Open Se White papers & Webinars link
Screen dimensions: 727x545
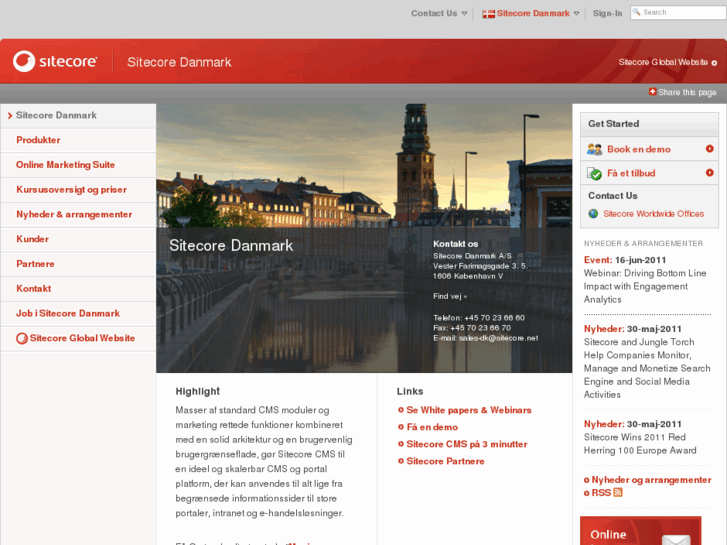[469, 410]
